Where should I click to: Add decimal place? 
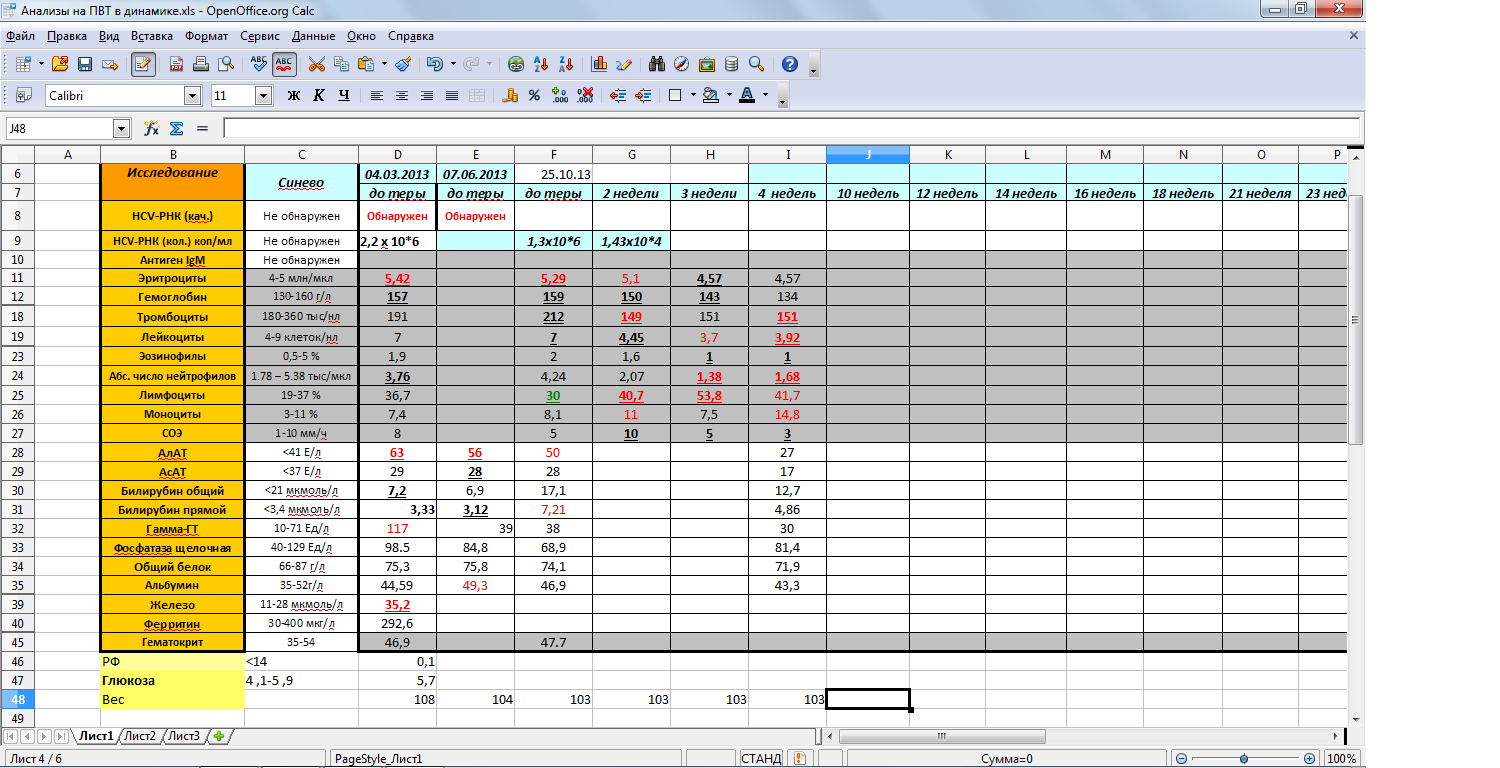click(560, 96)
